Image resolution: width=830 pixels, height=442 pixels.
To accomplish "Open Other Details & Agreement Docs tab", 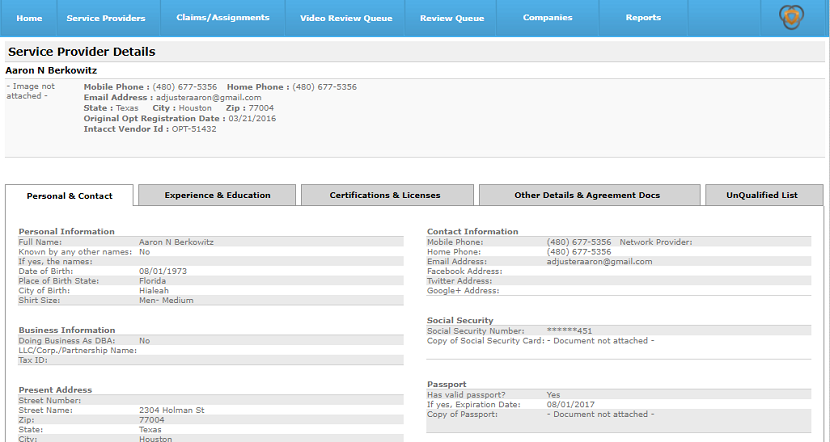I will pos(587,195).
